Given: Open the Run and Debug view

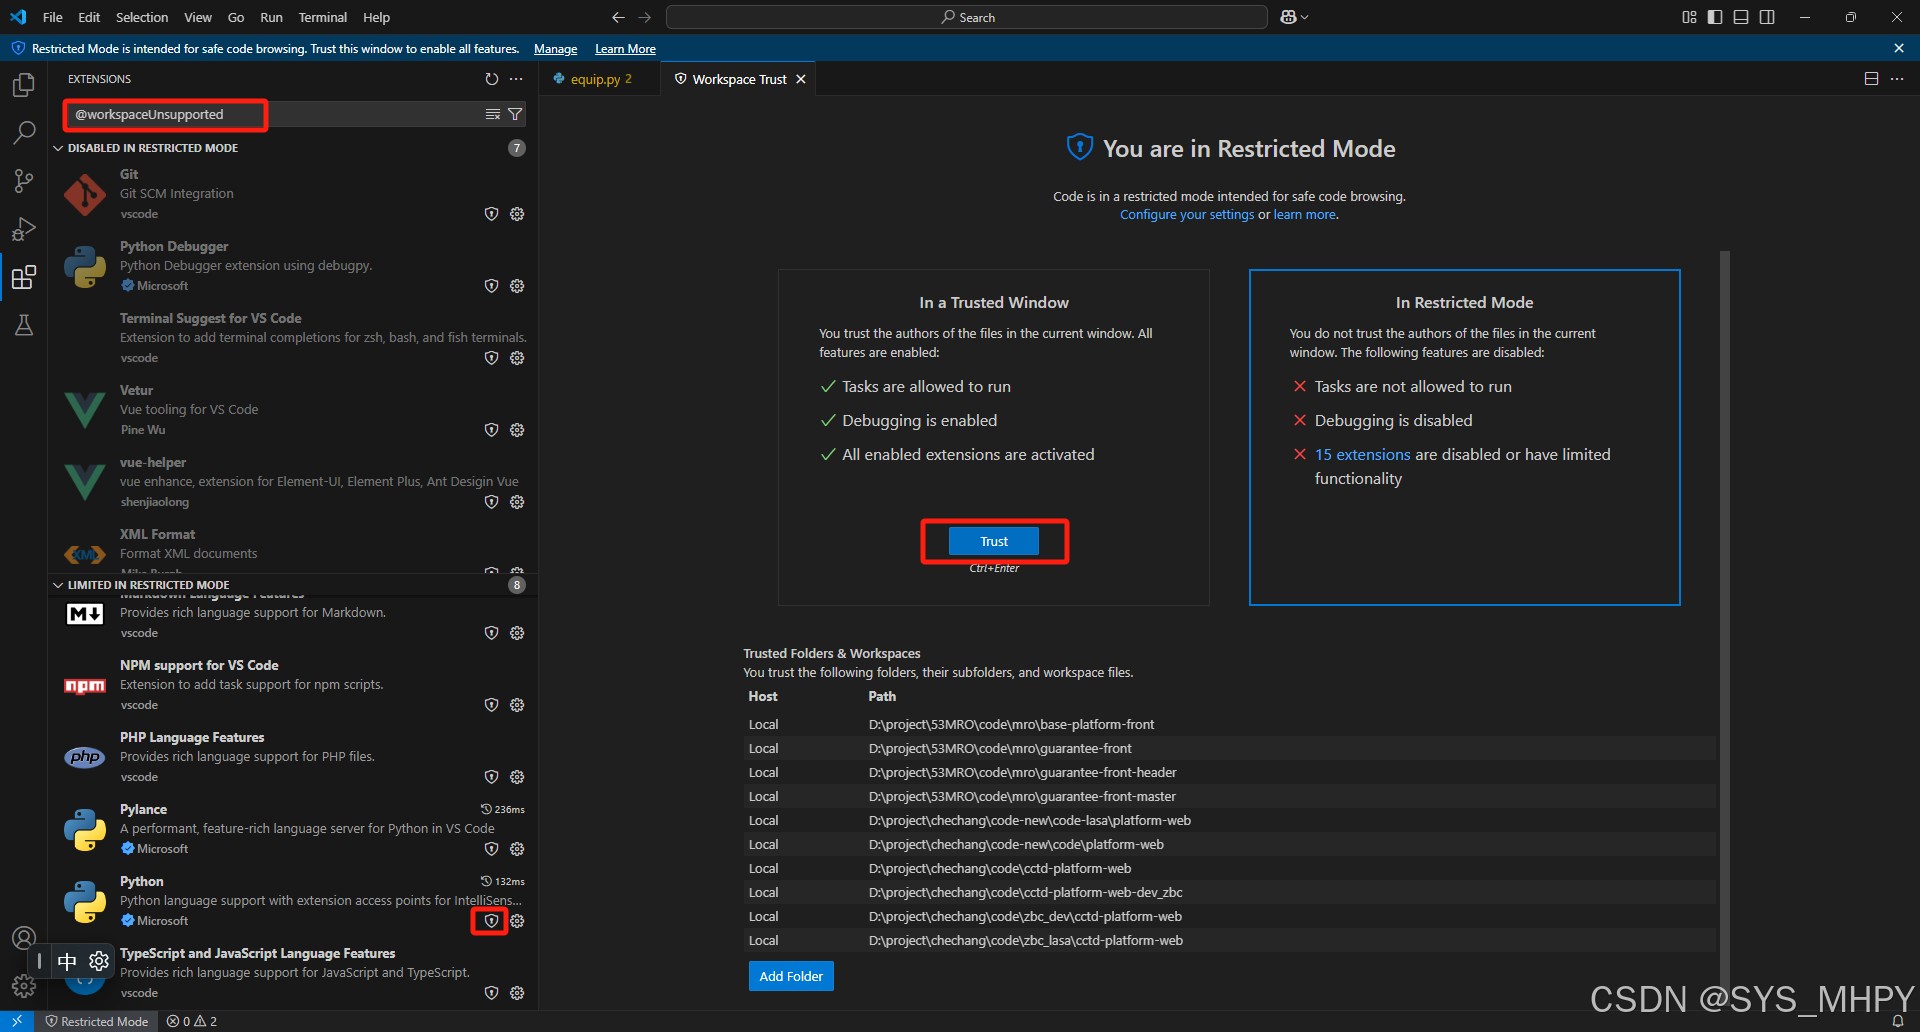Looking at the screenshot, I should pyautogui.click(x=24, y=228).
